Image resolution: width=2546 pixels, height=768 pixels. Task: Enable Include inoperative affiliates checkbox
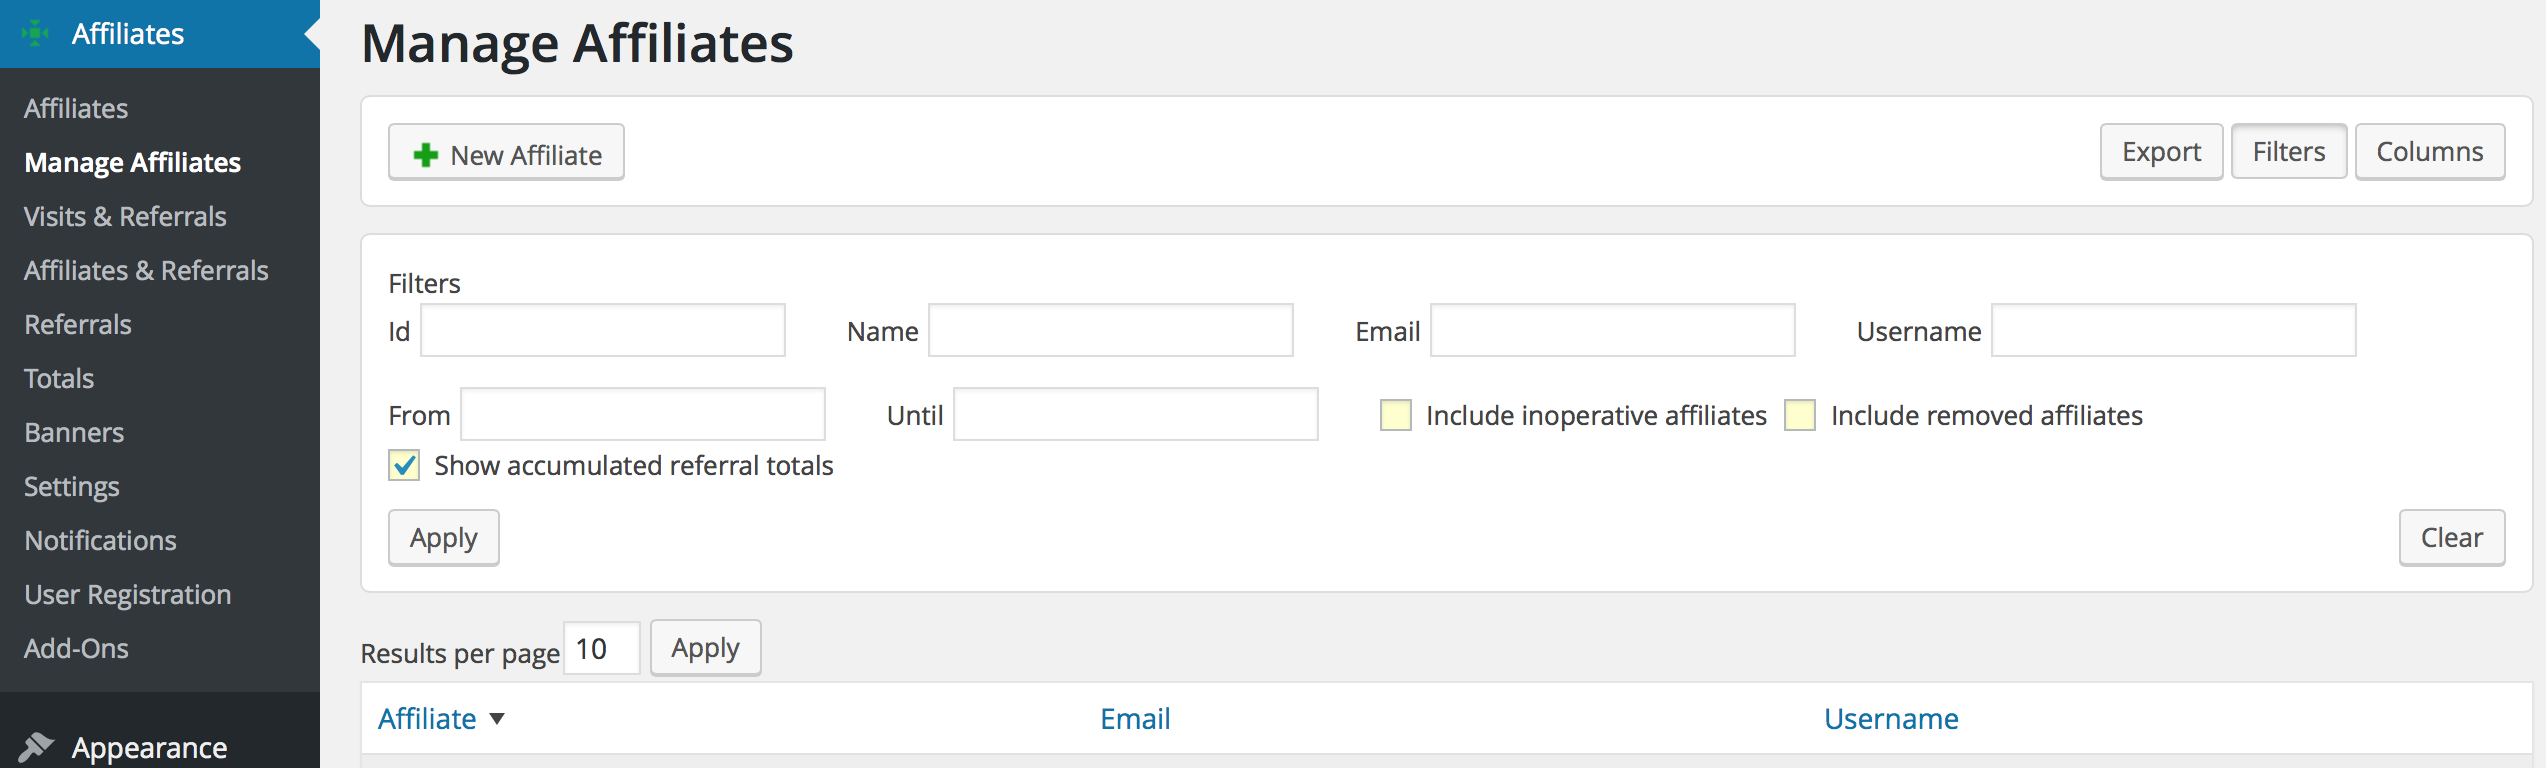[x=1396, y=415]
